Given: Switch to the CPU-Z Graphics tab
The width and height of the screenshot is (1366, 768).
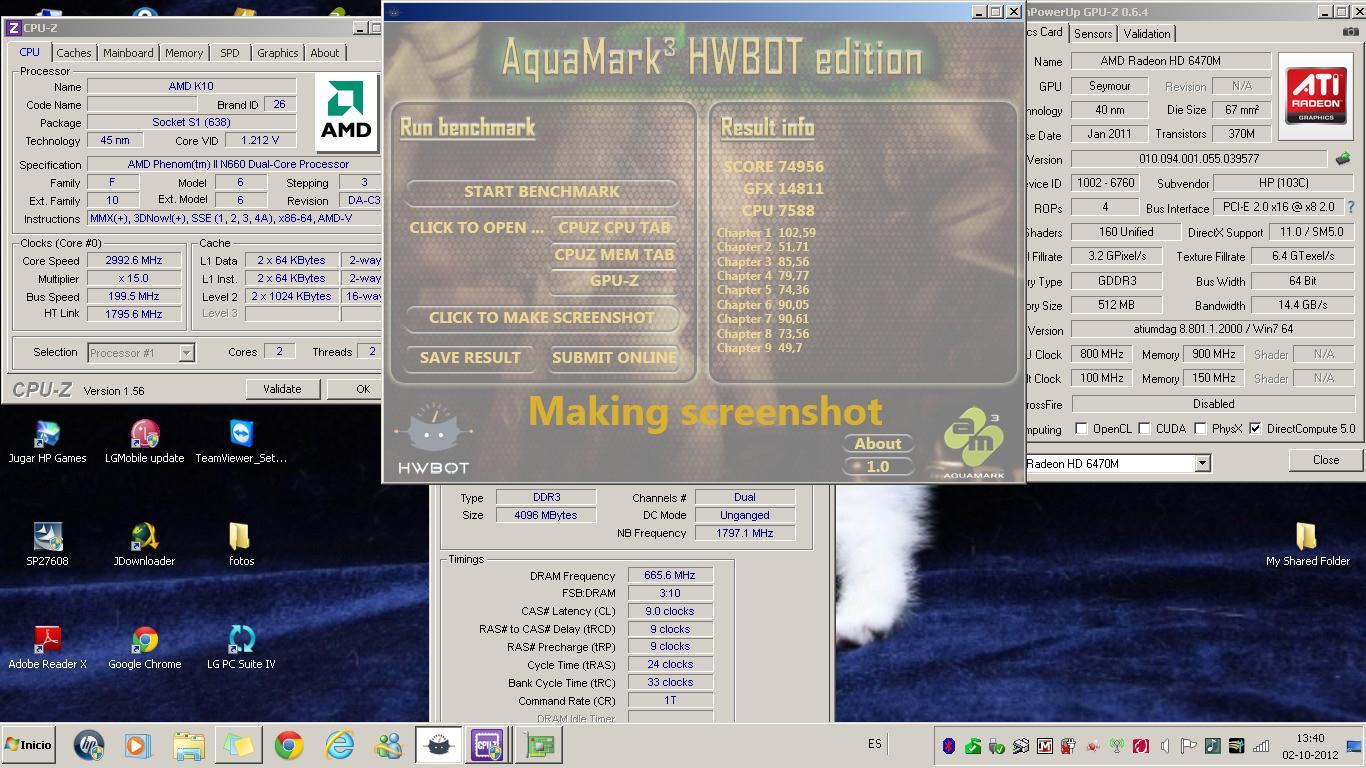Looking at the screenshot, I should pyautogui.click(x=277, y=53).
